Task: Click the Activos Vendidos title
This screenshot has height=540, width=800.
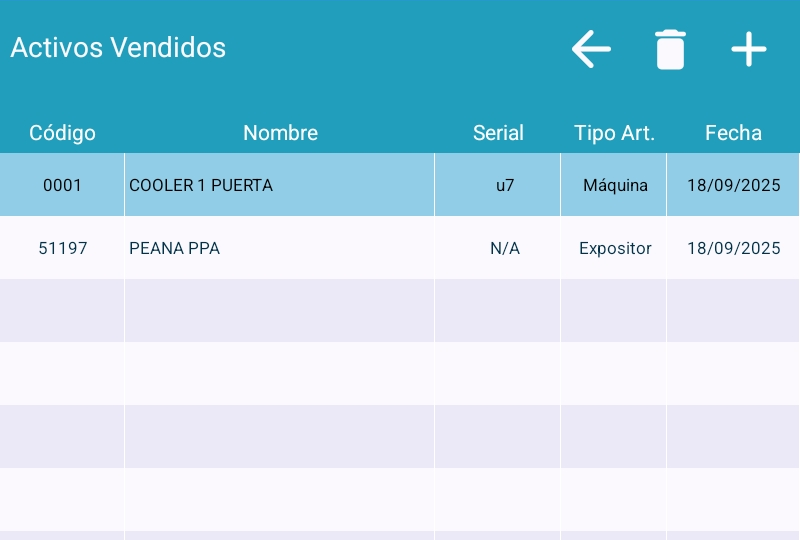Action: click(x=118, y=47)
